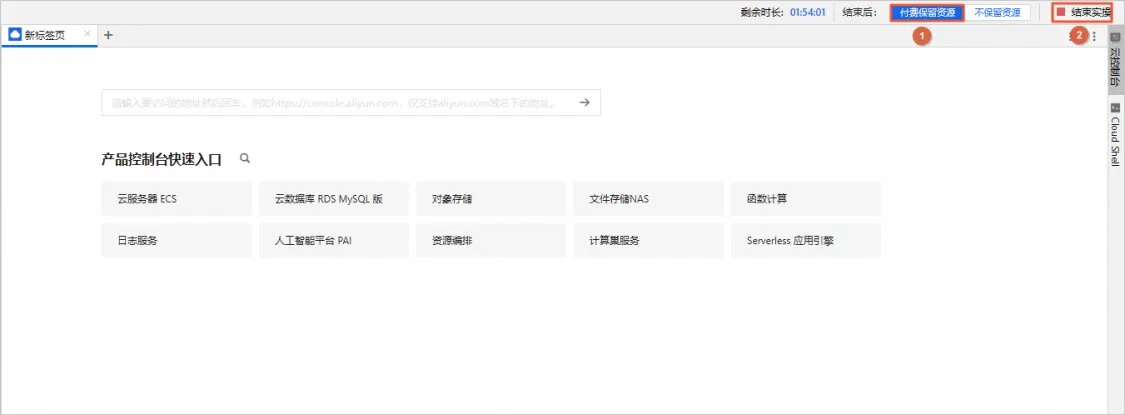Open the 对象存储 shortcut

490,199
